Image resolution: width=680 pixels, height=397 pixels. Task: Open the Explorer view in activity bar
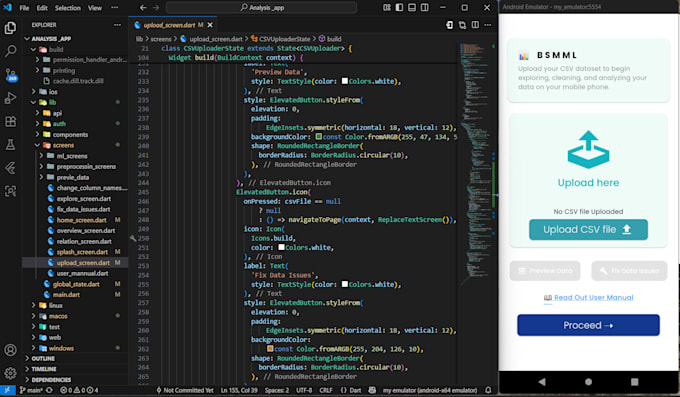coord(10,28)
